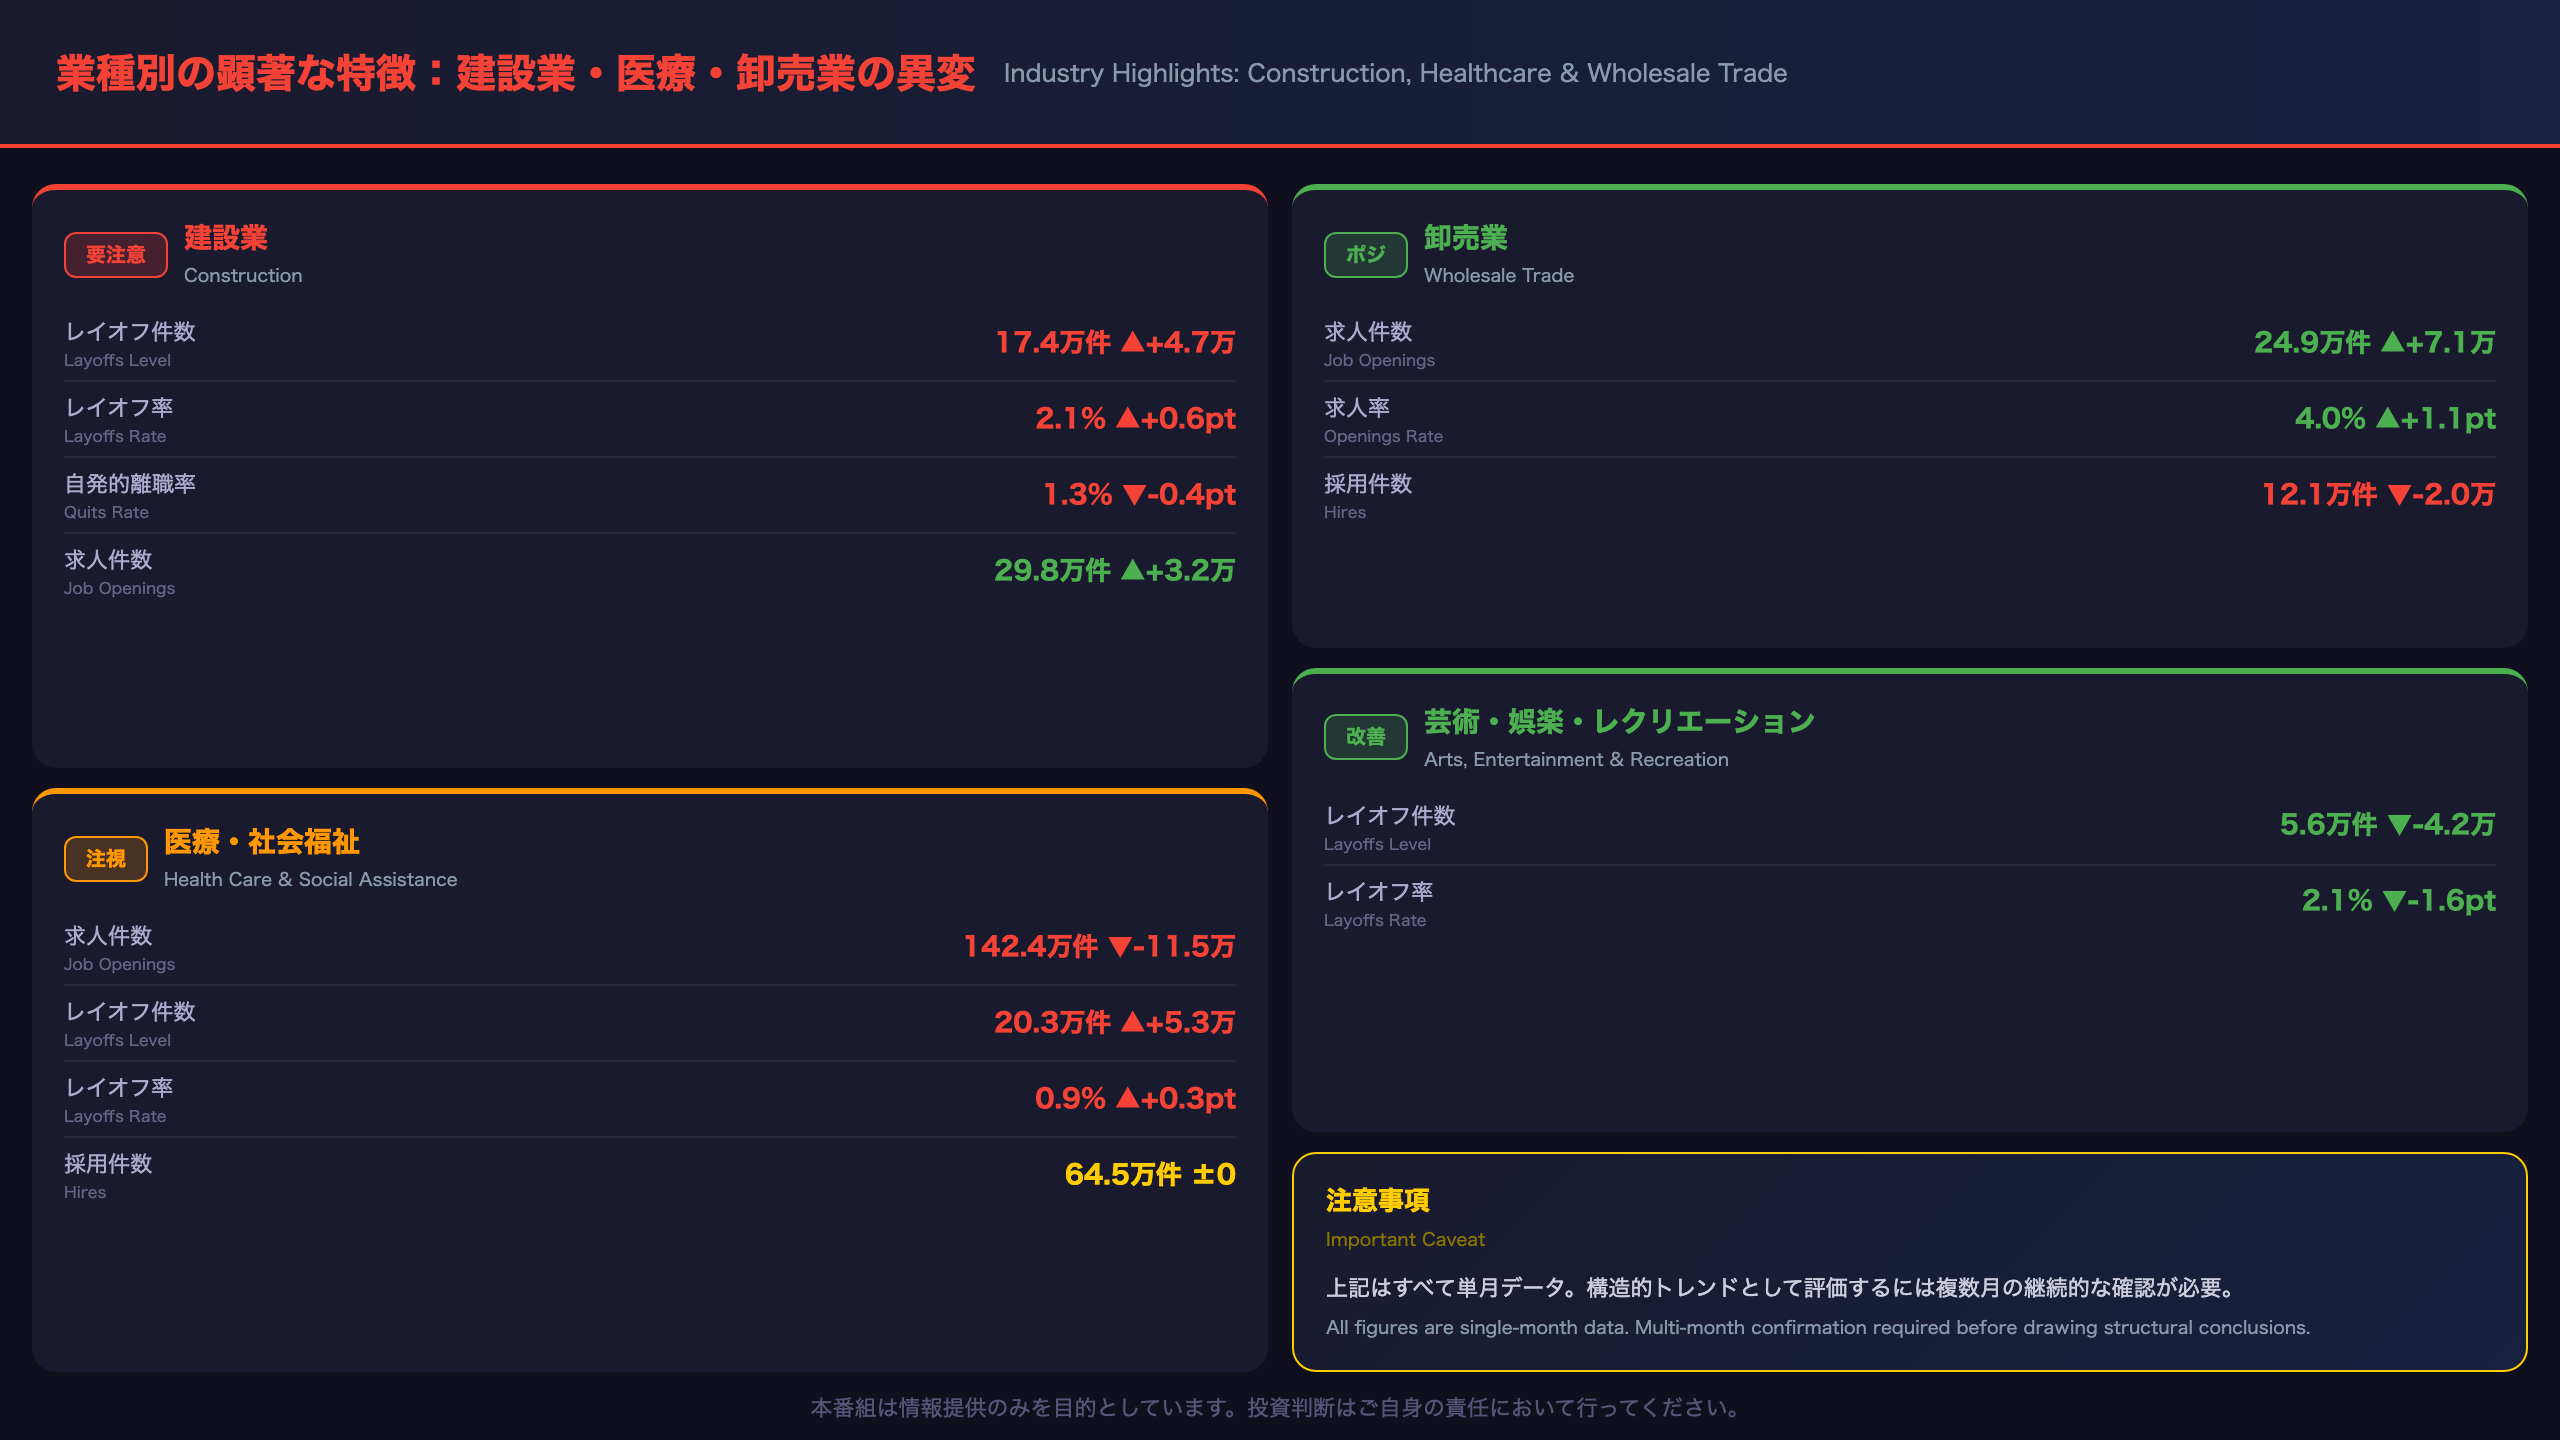Click the ポジ badge beside Wholesale Trade

(1366, 255)
